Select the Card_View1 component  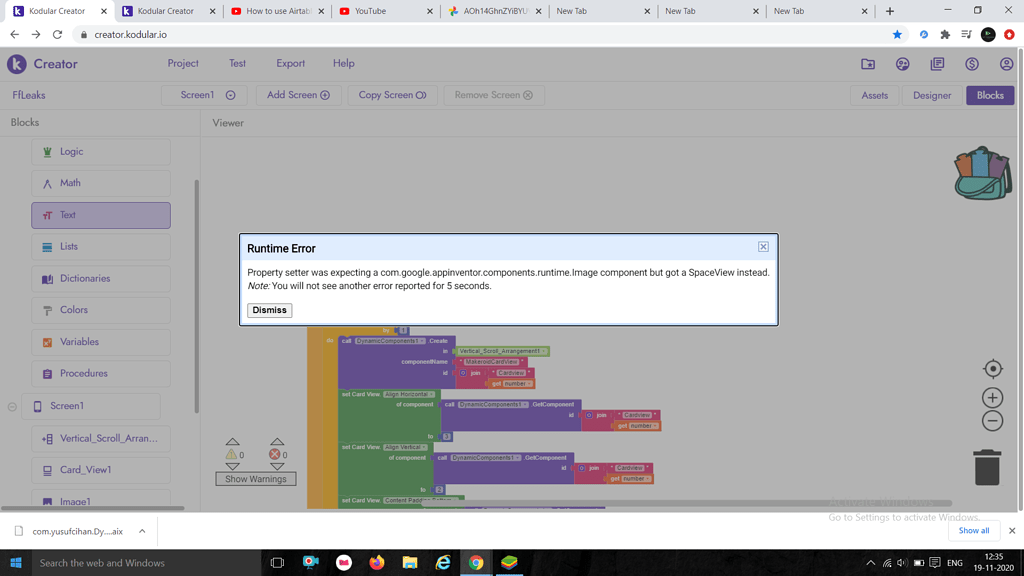point(101,470)
